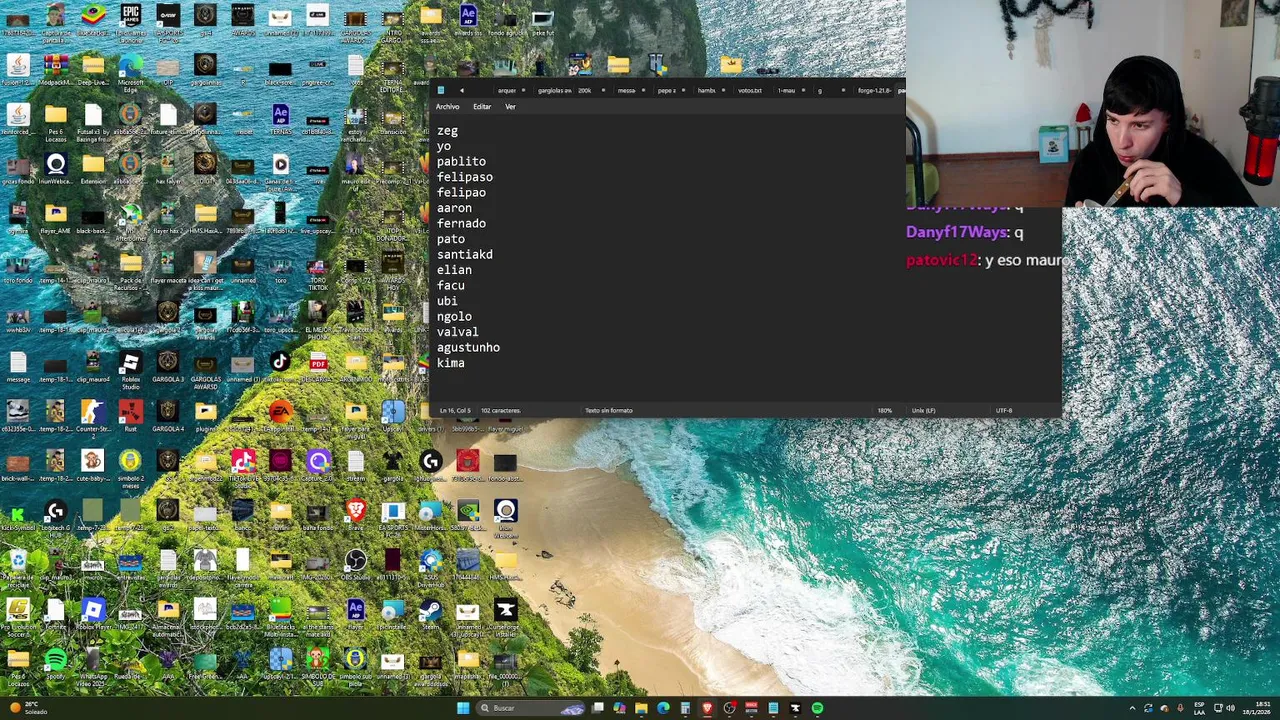1280x720 pixels.
Task: Open the Roblox Player desktop shortcut
Action: [x=92, y=614]
